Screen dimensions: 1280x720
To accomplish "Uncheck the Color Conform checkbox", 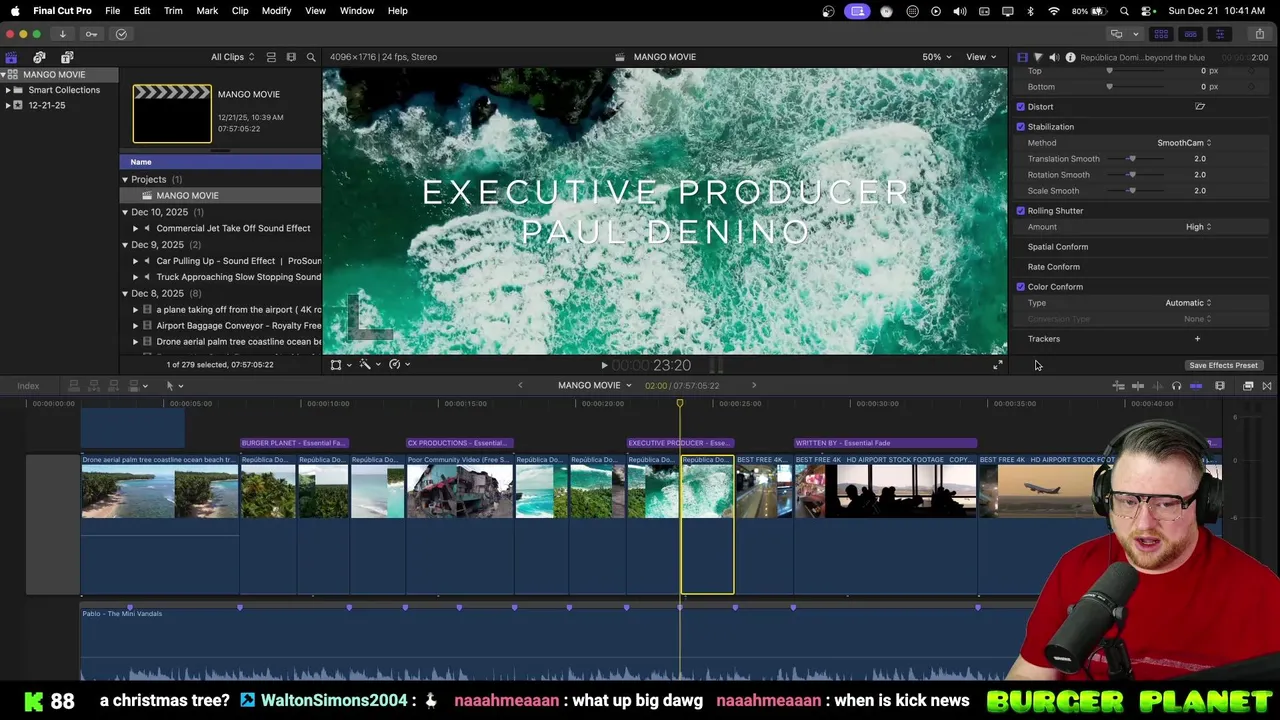I will (1021, 287).
